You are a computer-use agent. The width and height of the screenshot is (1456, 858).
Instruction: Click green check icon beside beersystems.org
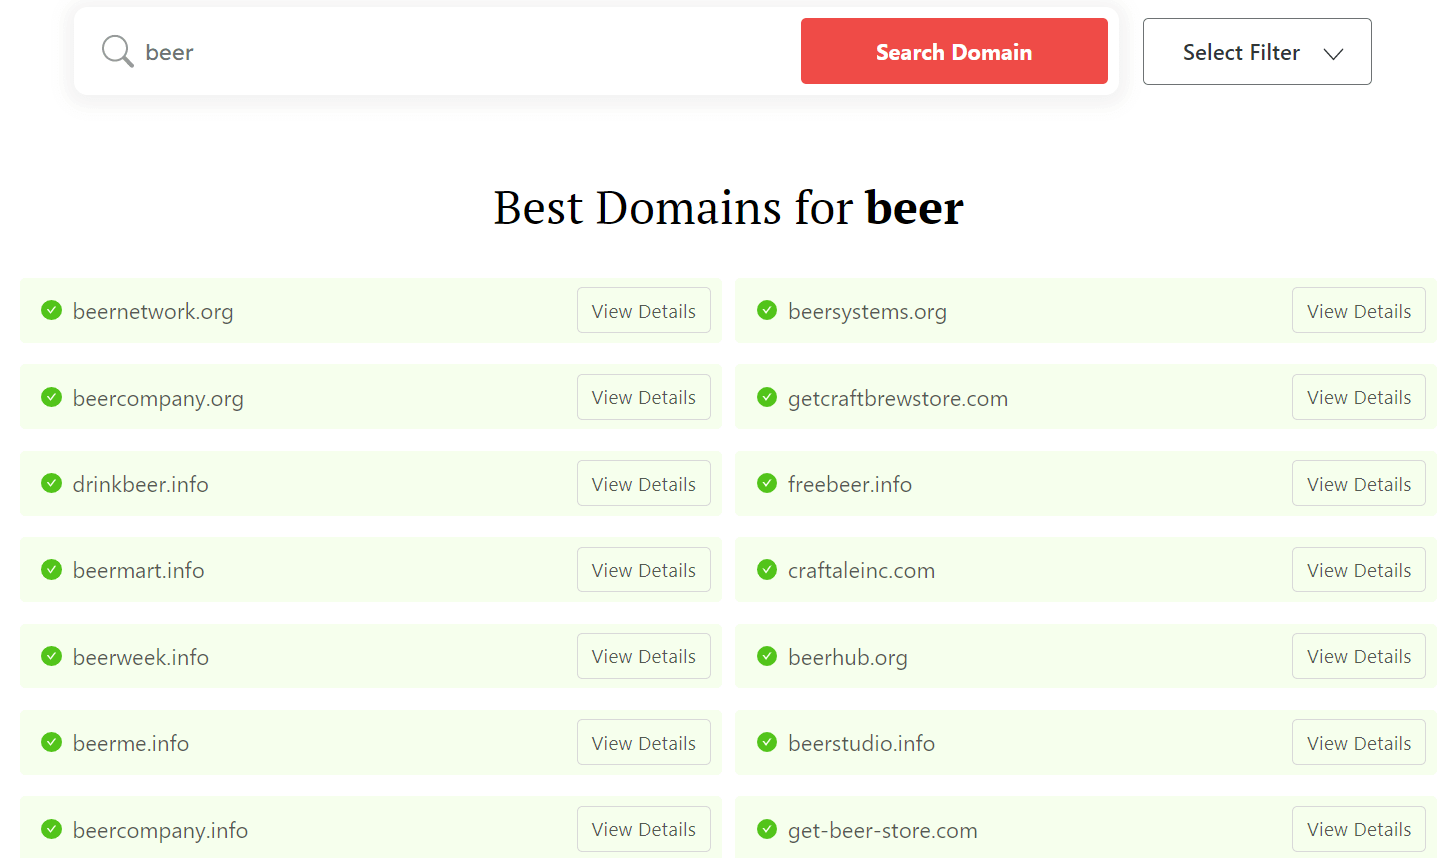point(767,311)
